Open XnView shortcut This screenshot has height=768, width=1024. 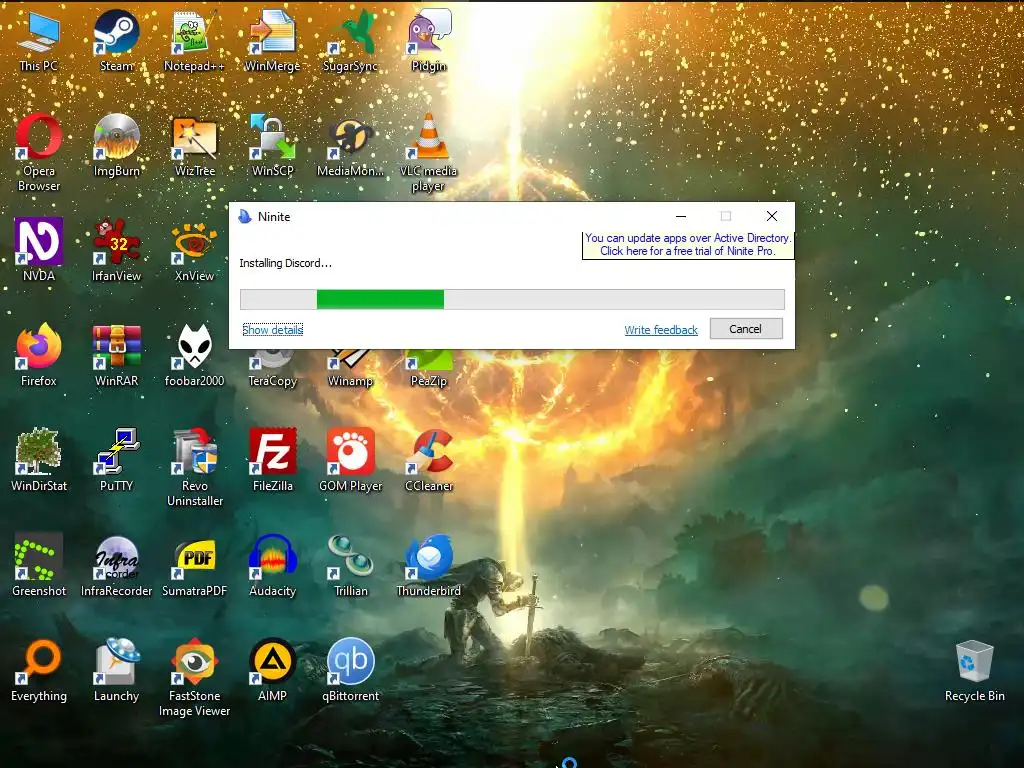pyautogui.click(x=194, y=250)
